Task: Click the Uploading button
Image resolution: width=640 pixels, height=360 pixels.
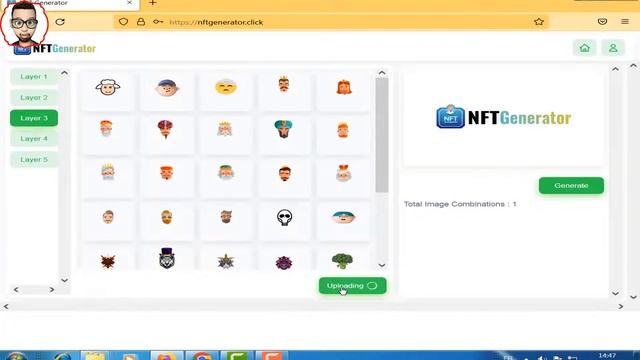Action: [x=352, y=286]
